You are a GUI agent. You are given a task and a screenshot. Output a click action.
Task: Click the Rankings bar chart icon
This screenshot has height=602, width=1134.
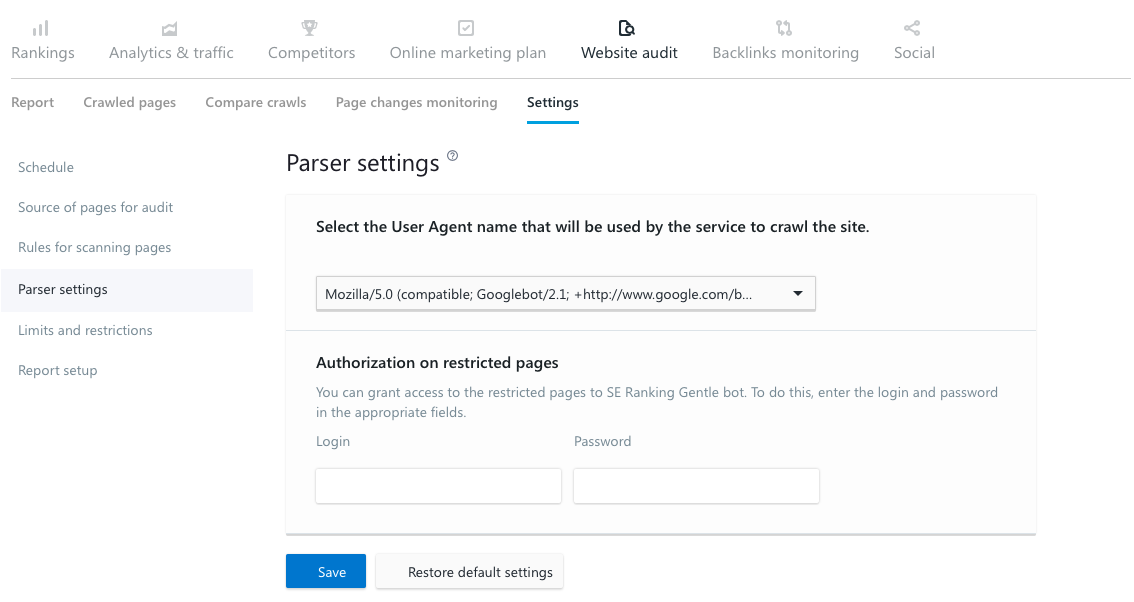click(x=41, y=28)
